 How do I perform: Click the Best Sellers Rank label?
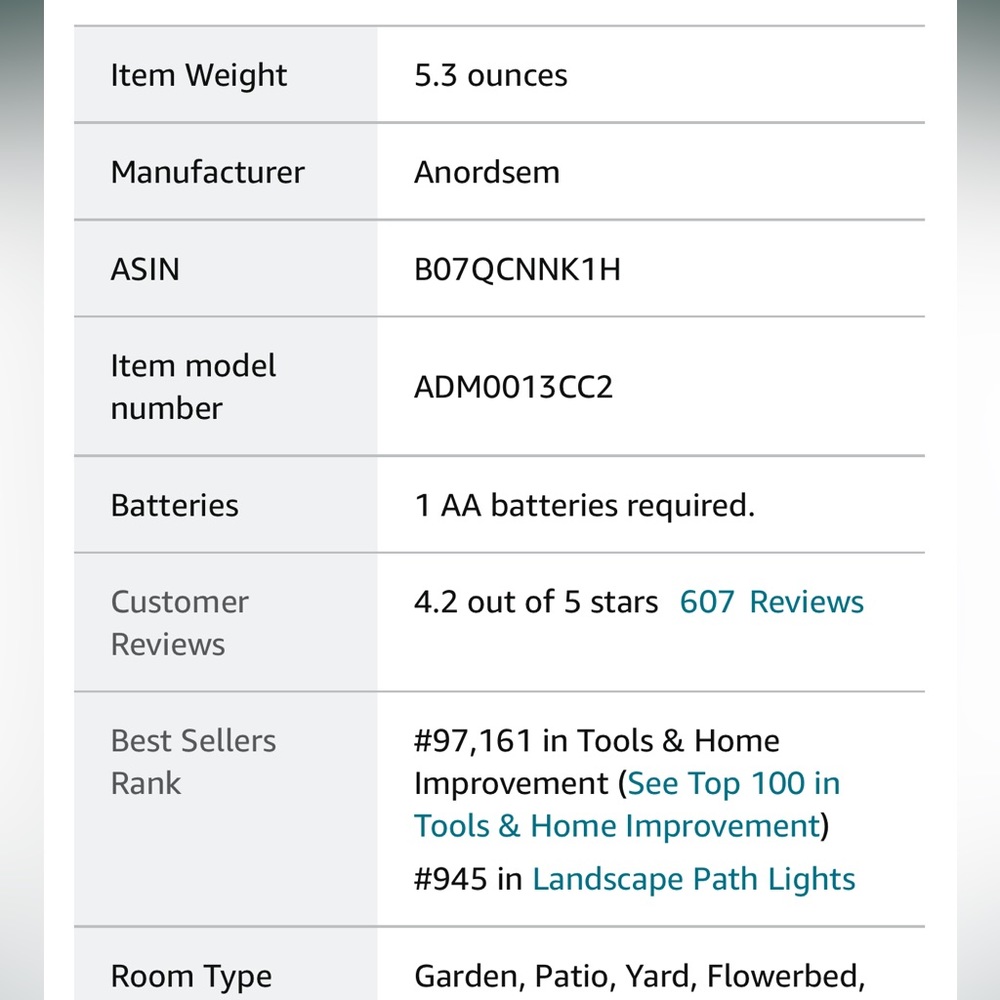click(x=193, y=761)
